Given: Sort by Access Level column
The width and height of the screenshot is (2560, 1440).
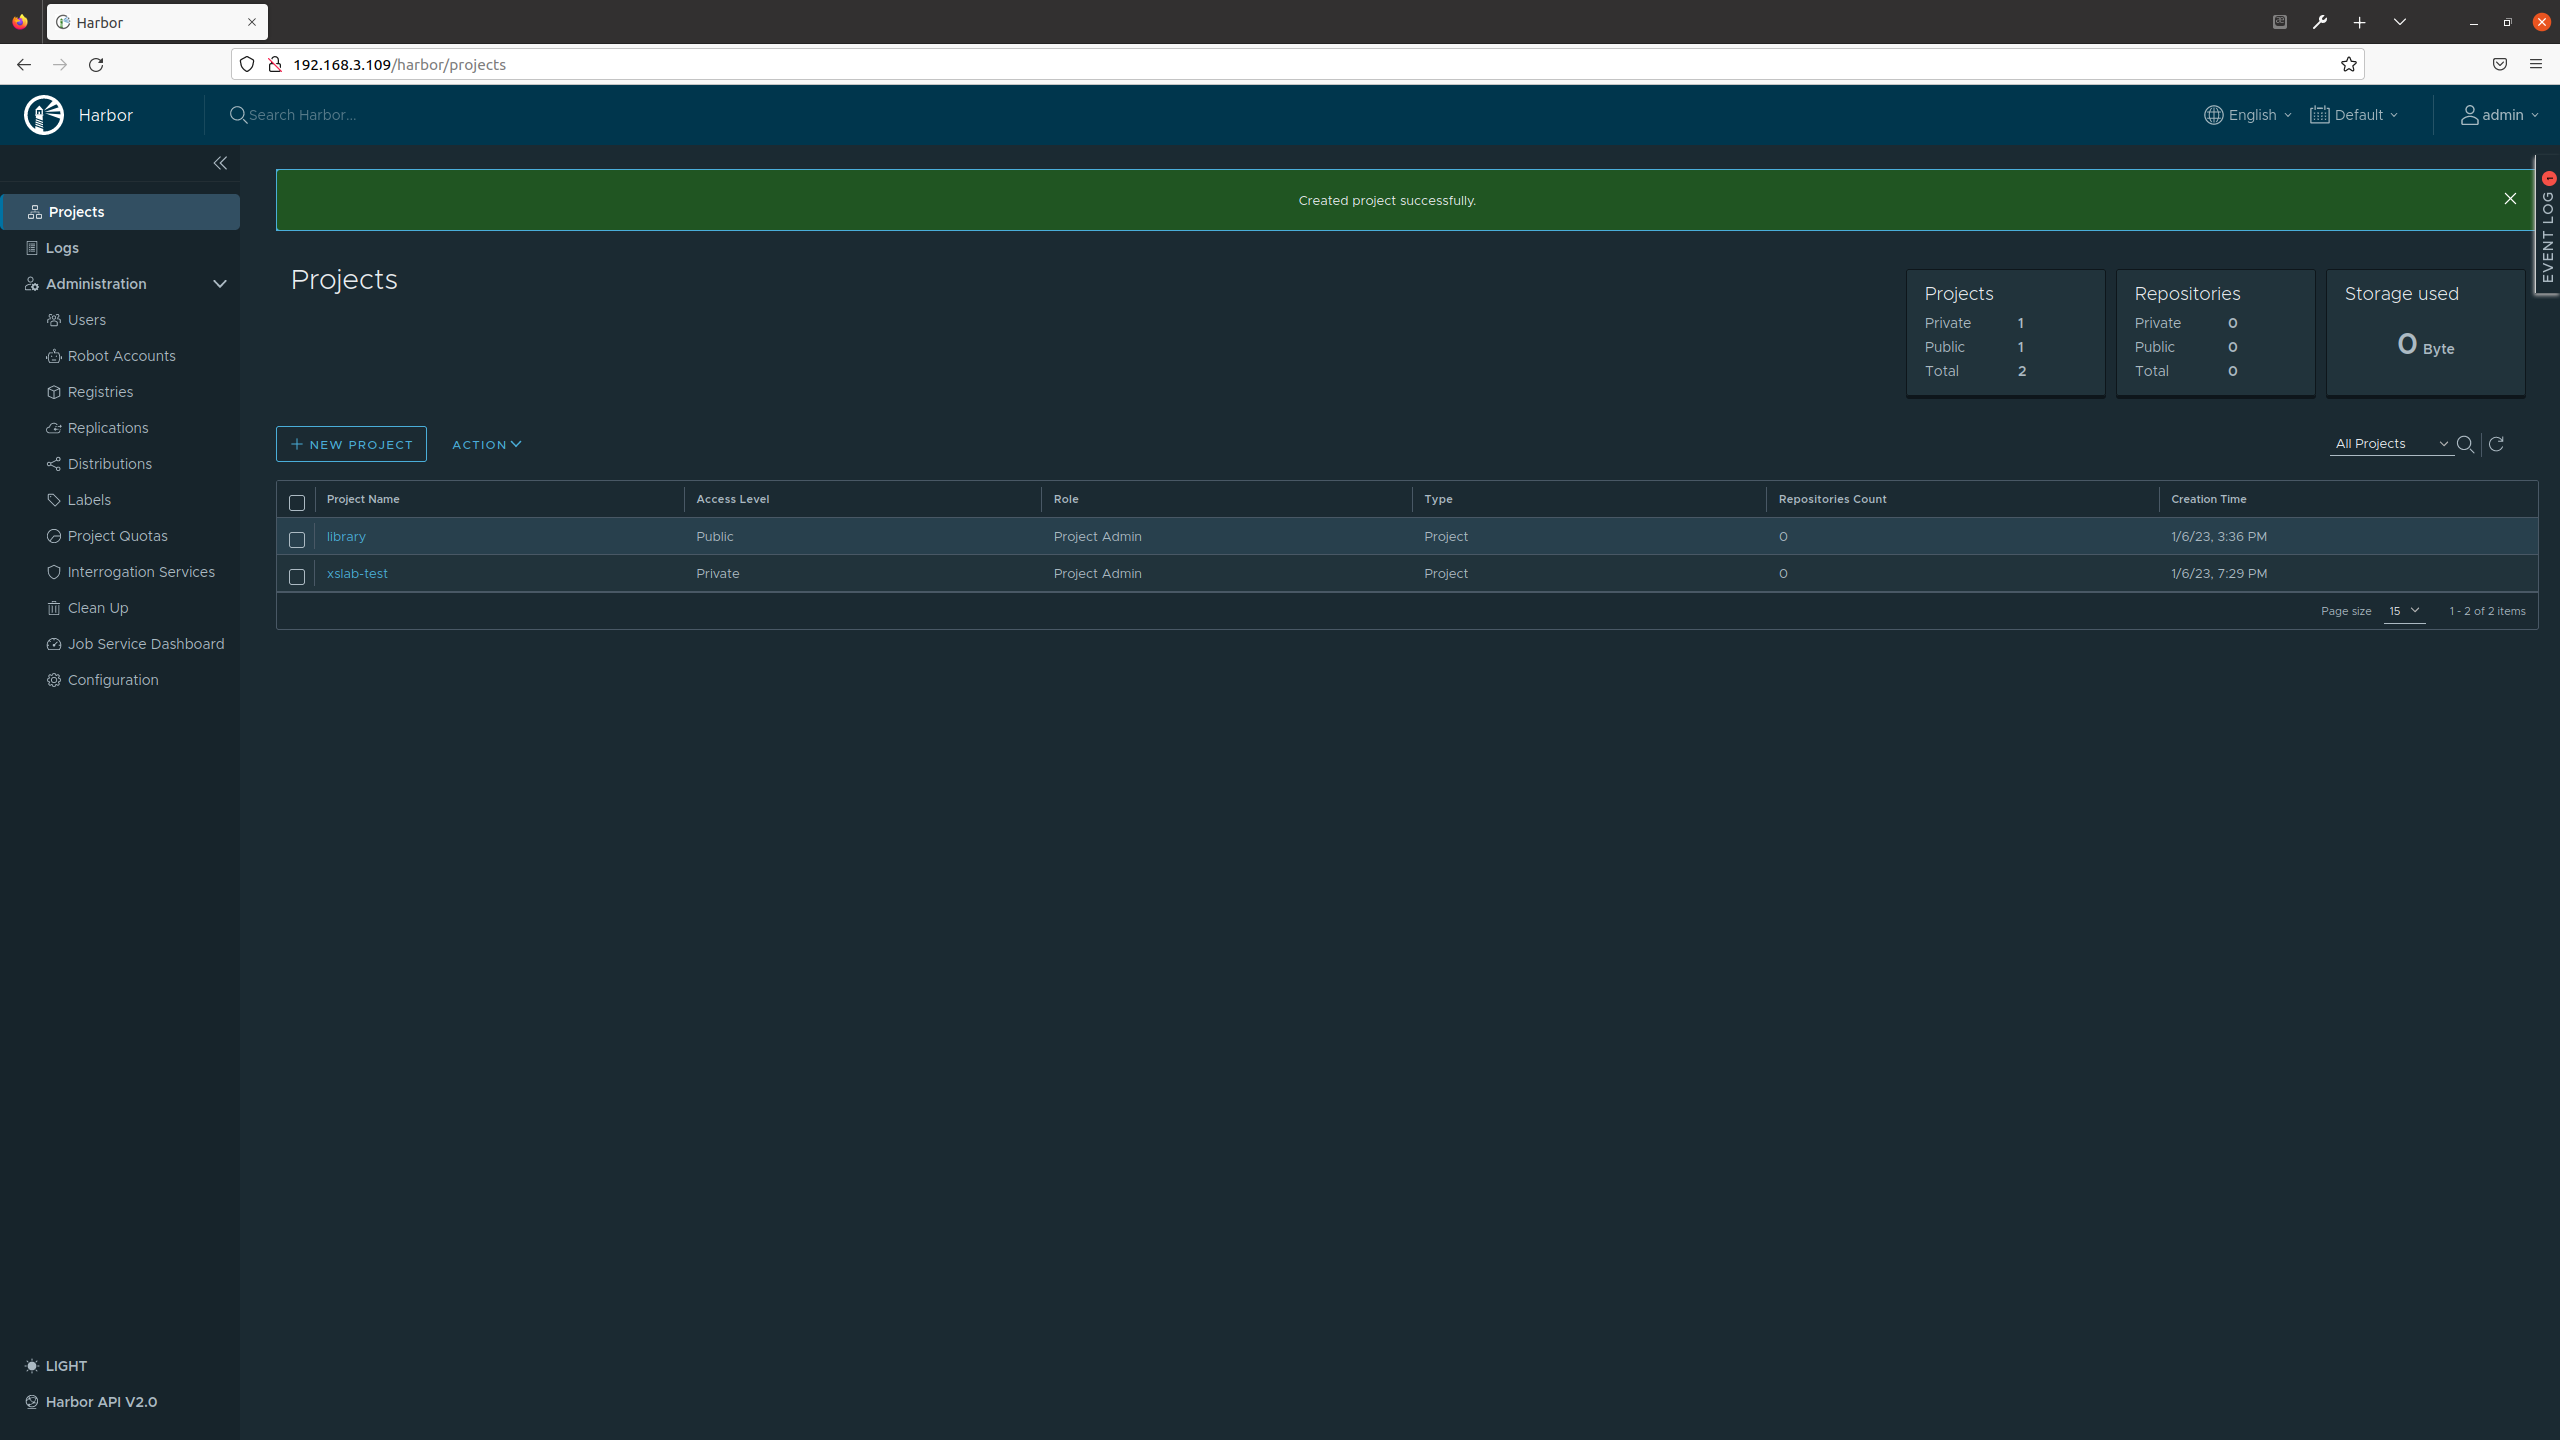Looking at the screenshot, I should click(733, 499).
